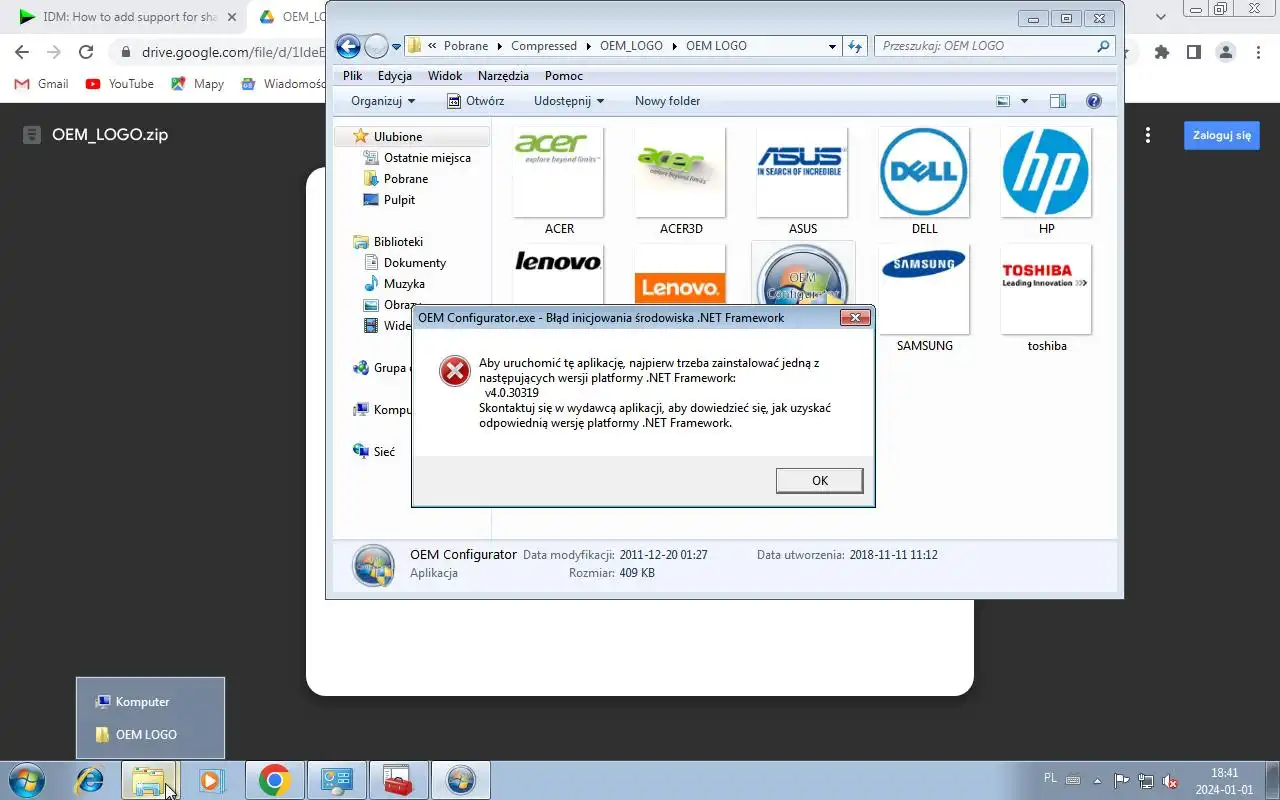Click OK in the .NET error dialog
The image size is (1280, 800).
pos(820,481)
